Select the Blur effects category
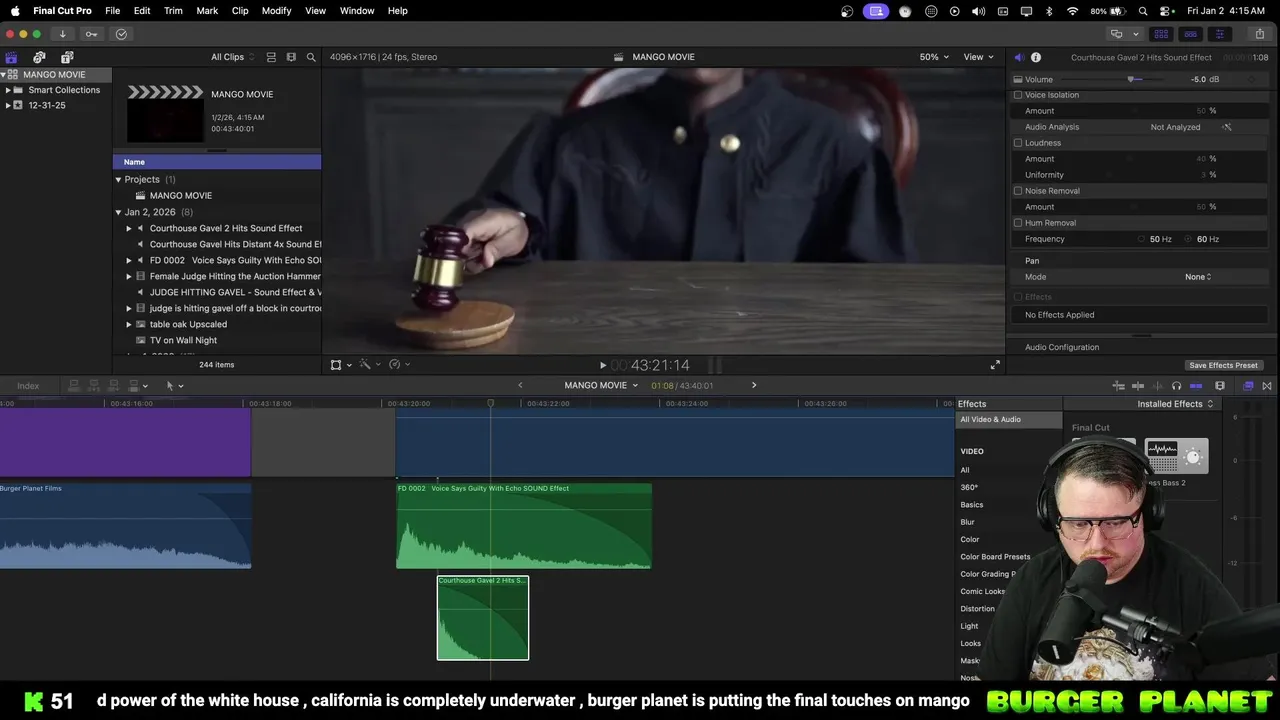1280x720 pixels. pos(967,522)
